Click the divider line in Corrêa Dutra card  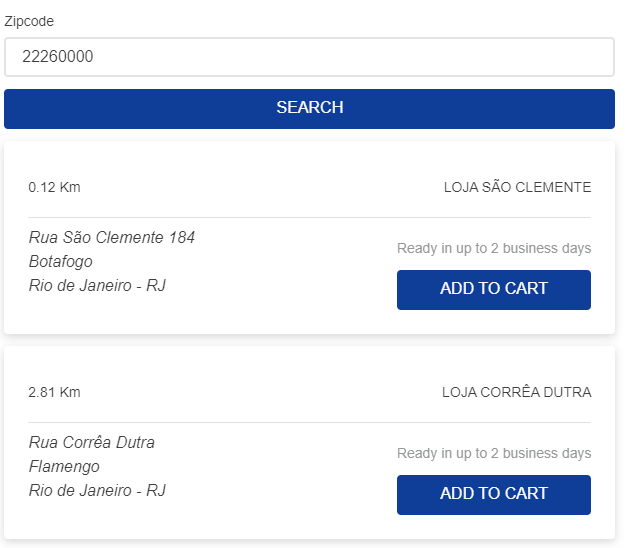pyautogui.click(x=309, y=422)
